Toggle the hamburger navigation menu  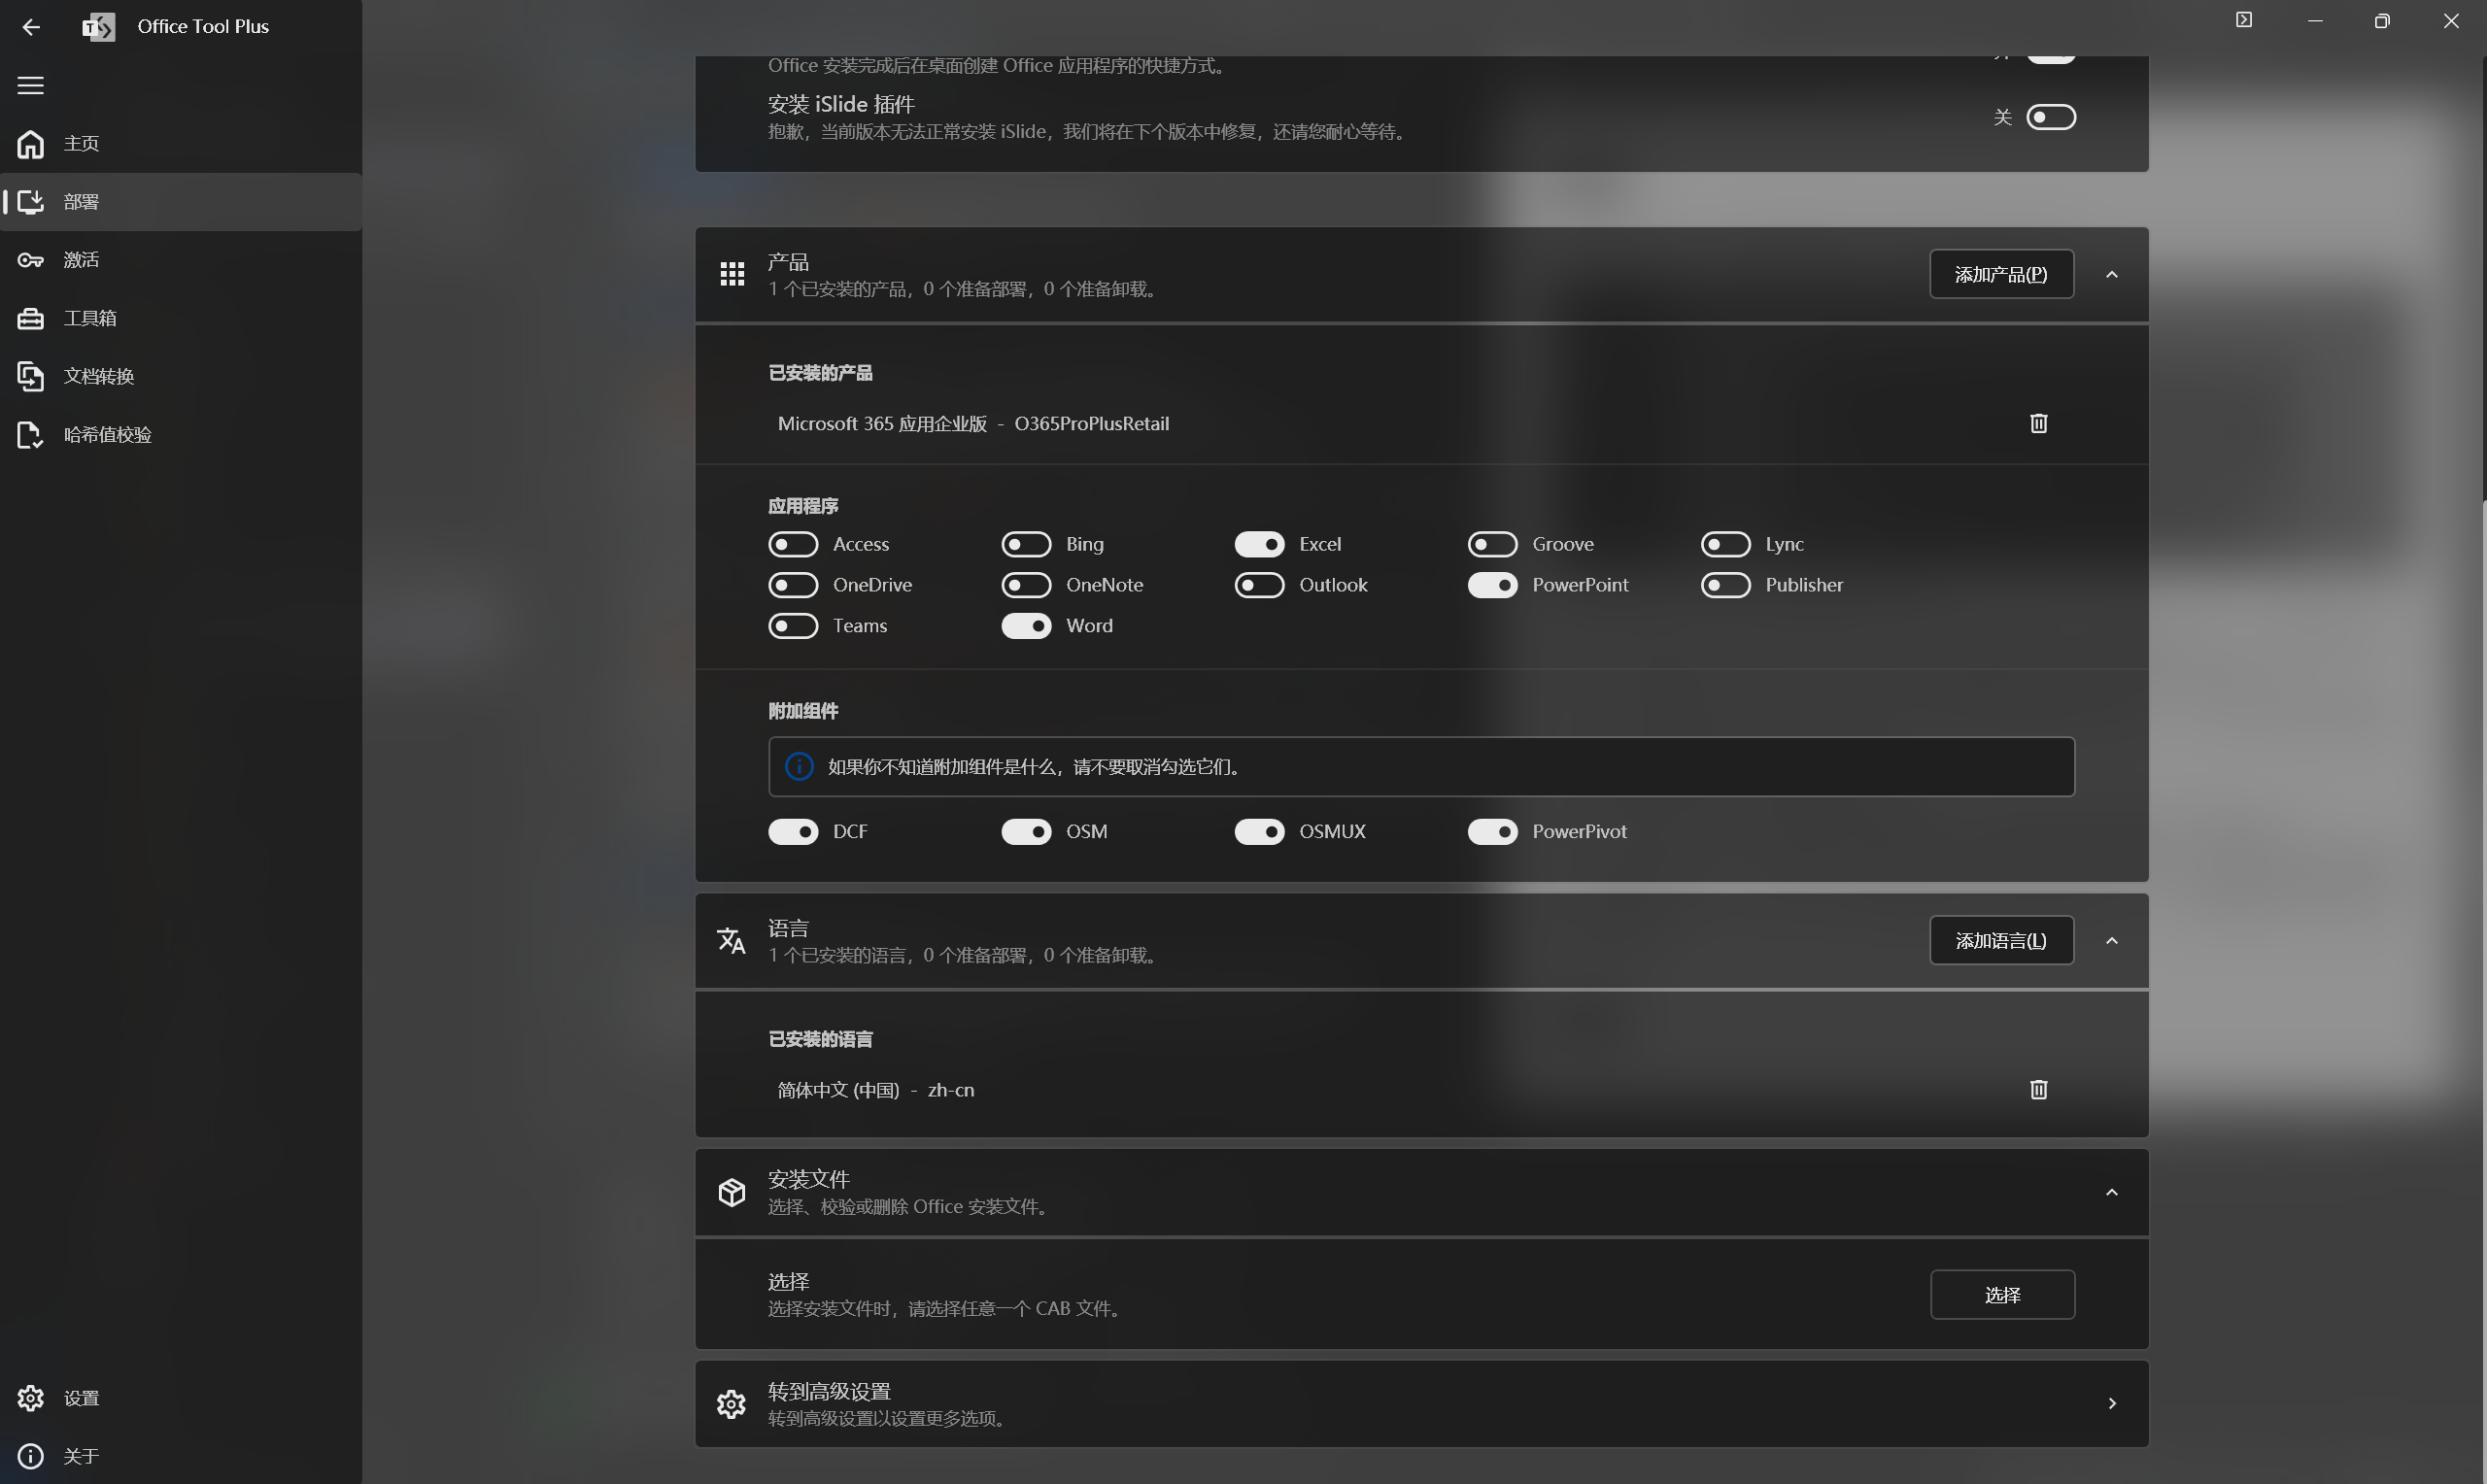pyautogui.click(x=31, y=85)
